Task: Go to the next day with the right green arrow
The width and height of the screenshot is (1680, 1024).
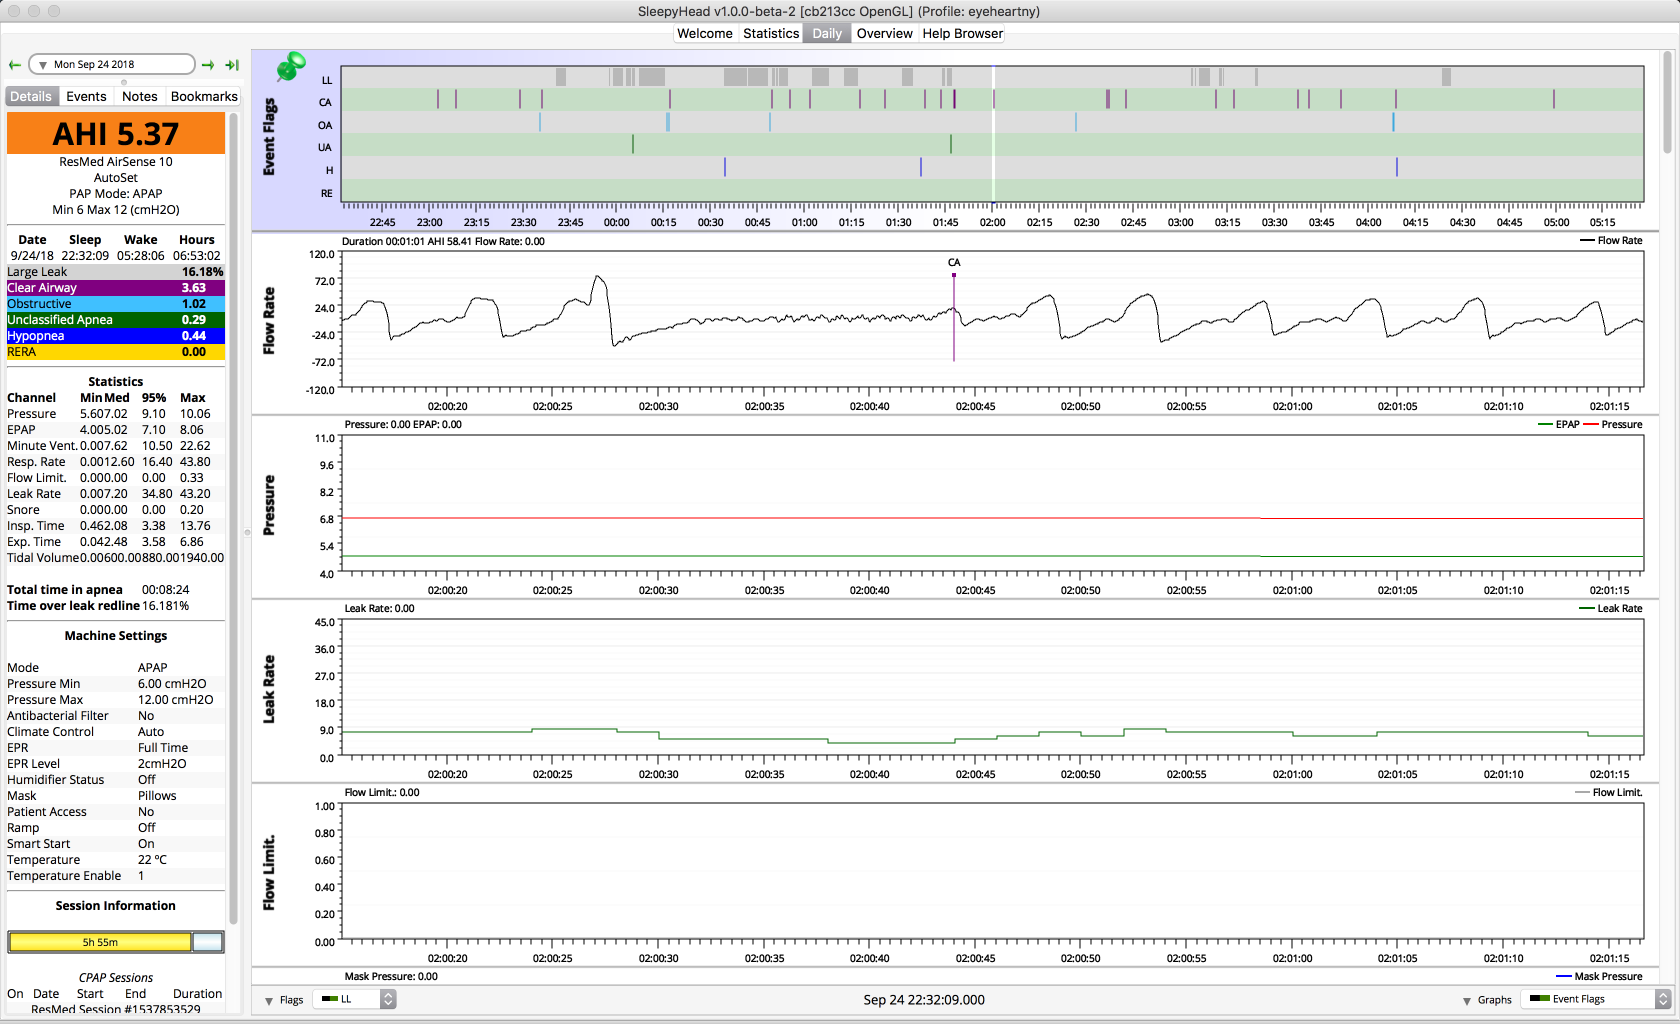Action: [208, 65]
